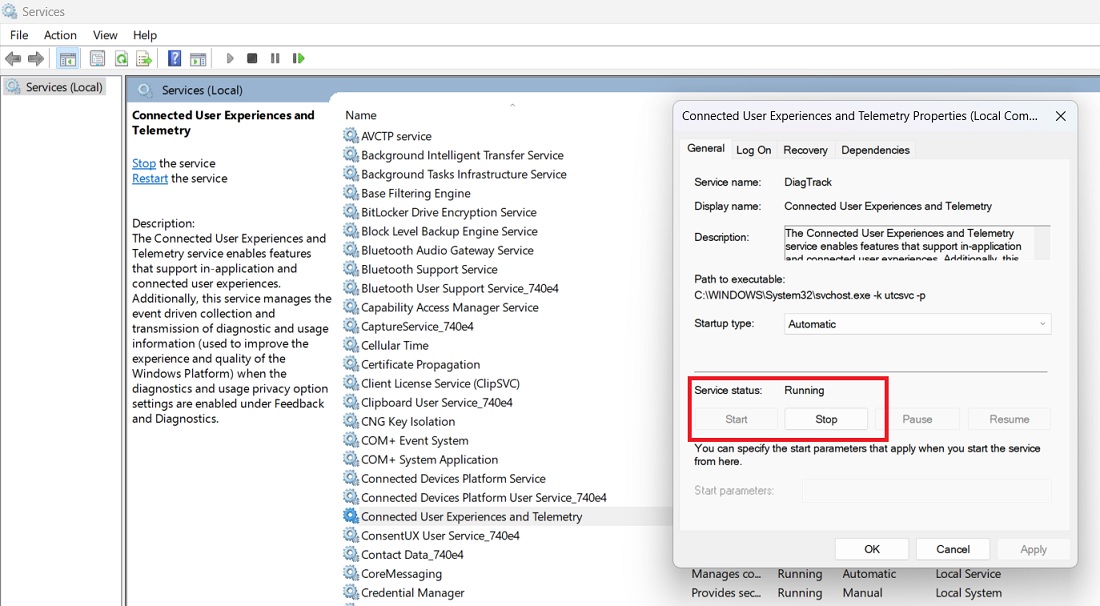Click the forward navigation arrow

coord(37,58)
